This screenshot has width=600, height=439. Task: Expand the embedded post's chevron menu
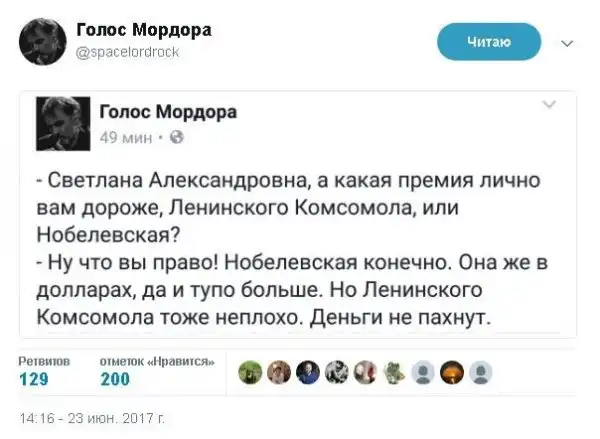549,104
